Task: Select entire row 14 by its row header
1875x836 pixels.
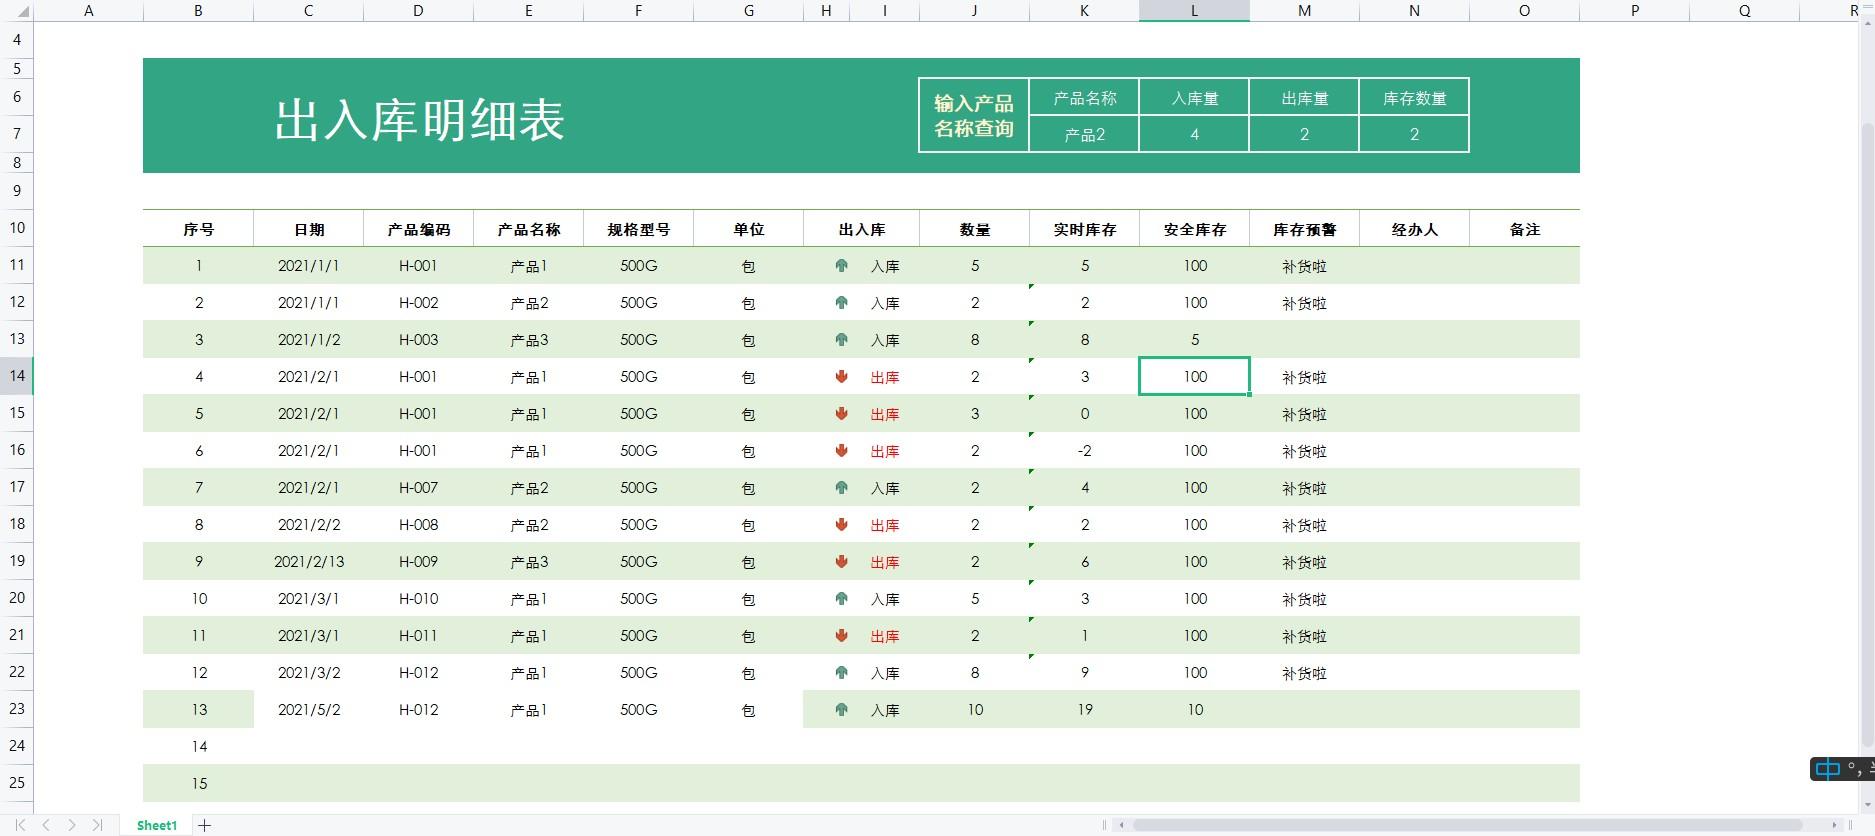Action: [x=17, y=376]
